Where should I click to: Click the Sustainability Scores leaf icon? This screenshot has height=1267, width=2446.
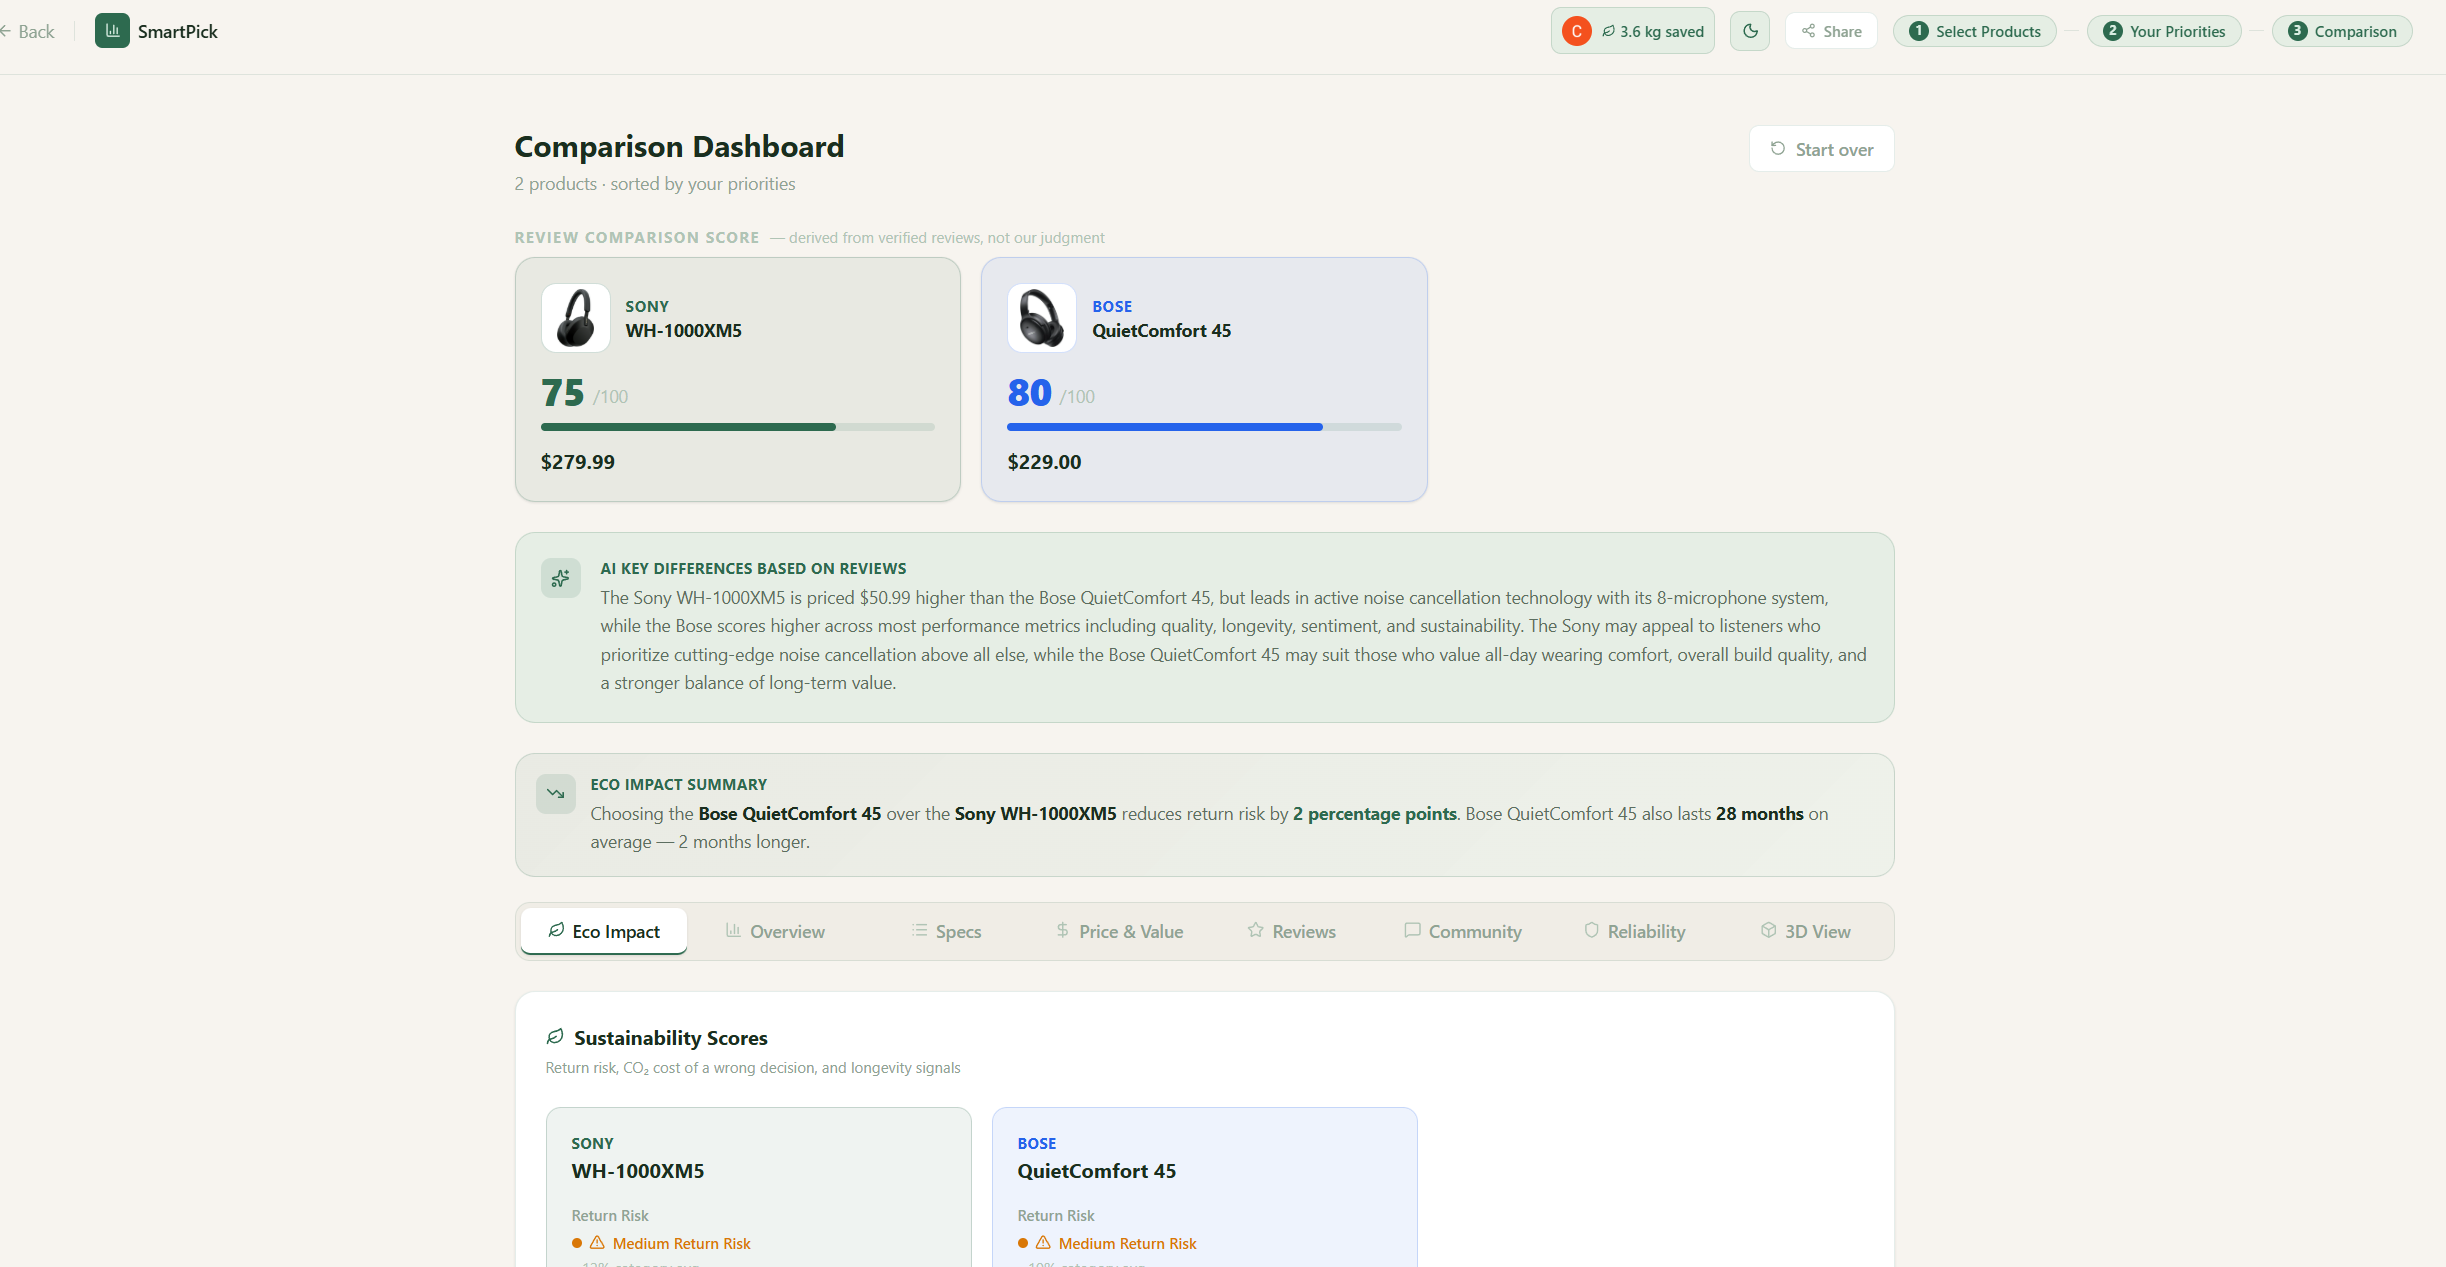[555, 1037]
